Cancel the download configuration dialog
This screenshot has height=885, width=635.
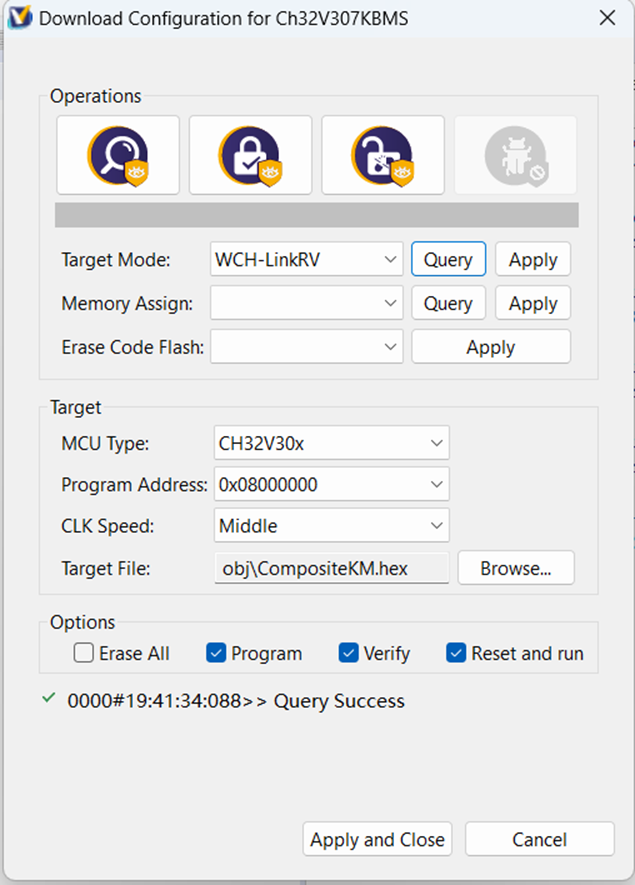(540, 839)
